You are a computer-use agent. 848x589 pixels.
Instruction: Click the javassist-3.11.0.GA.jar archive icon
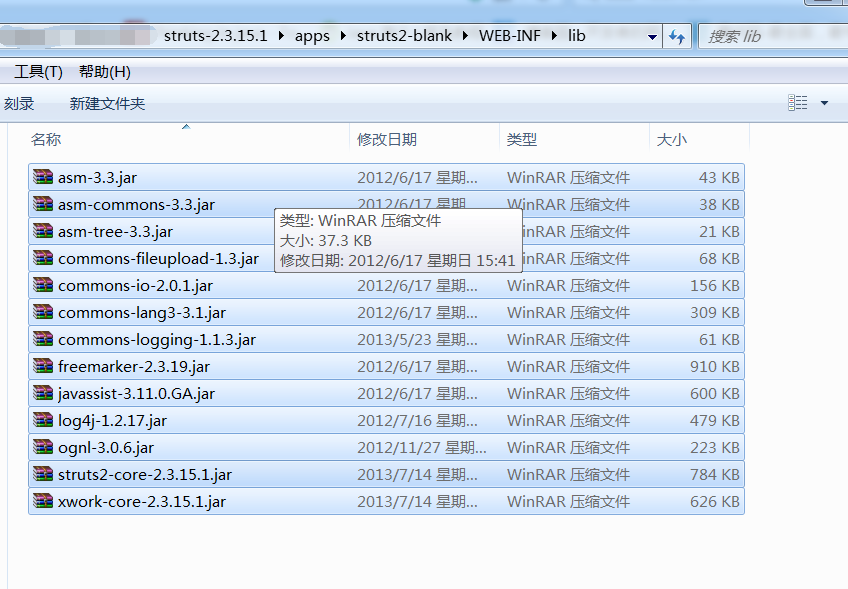point(43,393)
